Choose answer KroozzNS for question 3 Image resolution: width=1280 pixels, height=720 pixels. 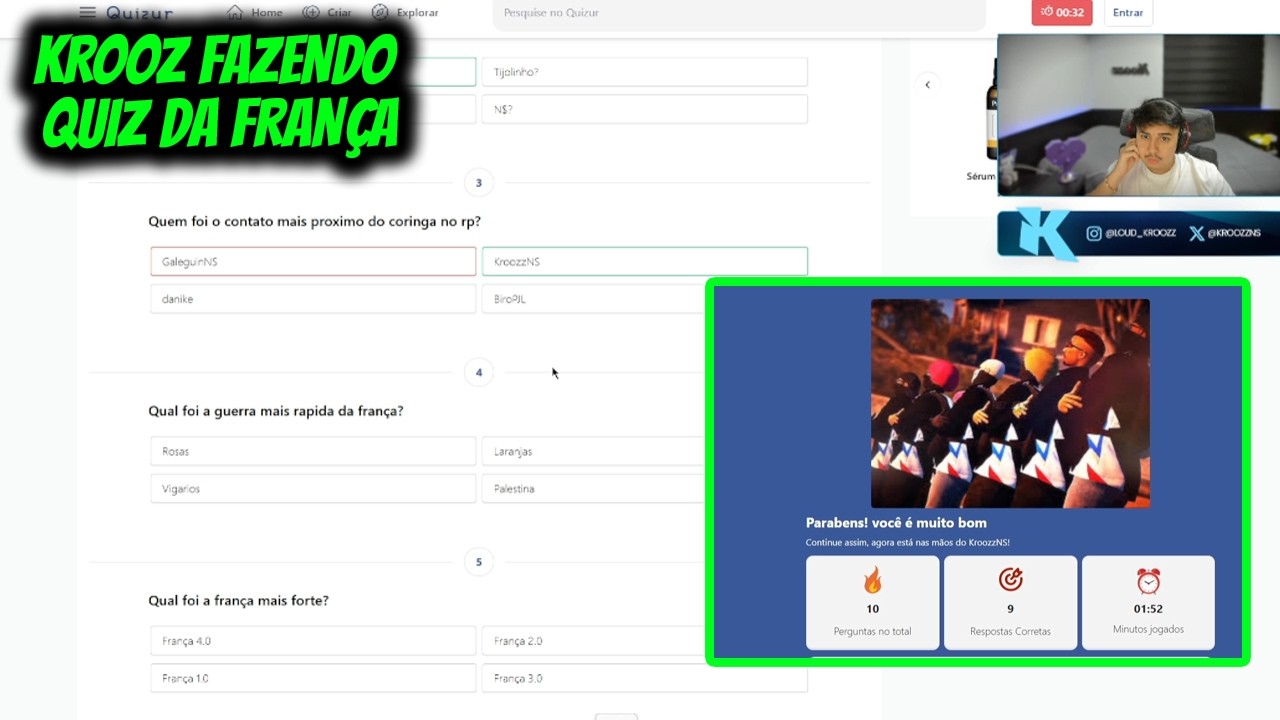point(644,262)
